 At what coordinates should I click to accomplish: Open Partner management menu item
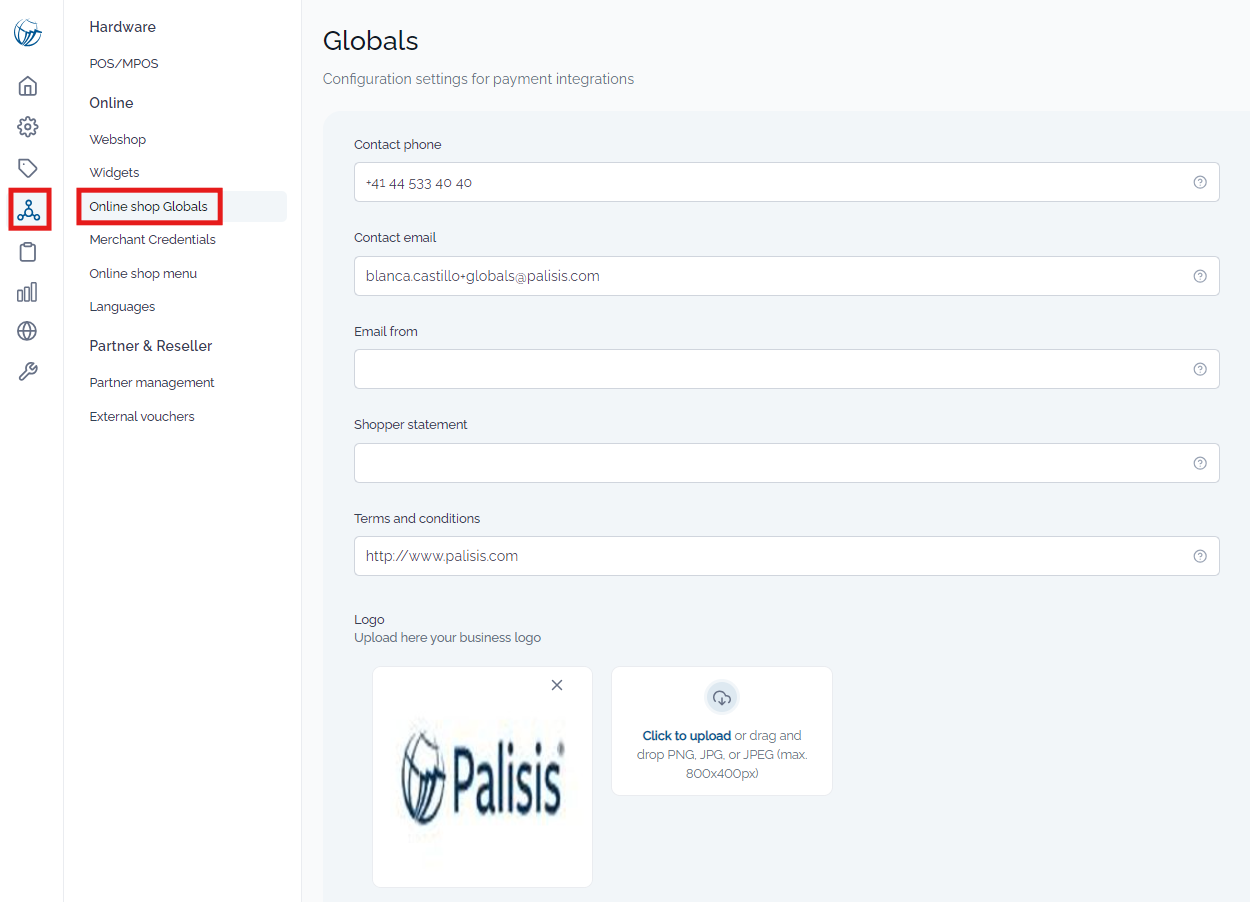(x=152, y=383)
